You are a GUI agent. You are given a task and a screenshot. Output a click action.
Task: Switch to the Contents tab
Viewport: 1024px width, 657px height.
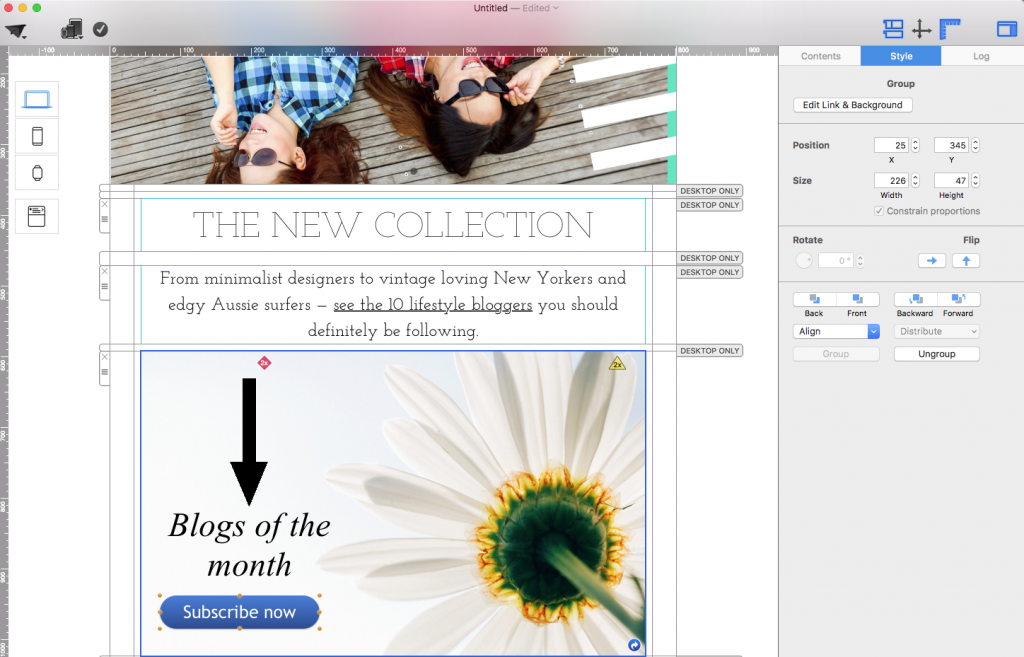820,56
